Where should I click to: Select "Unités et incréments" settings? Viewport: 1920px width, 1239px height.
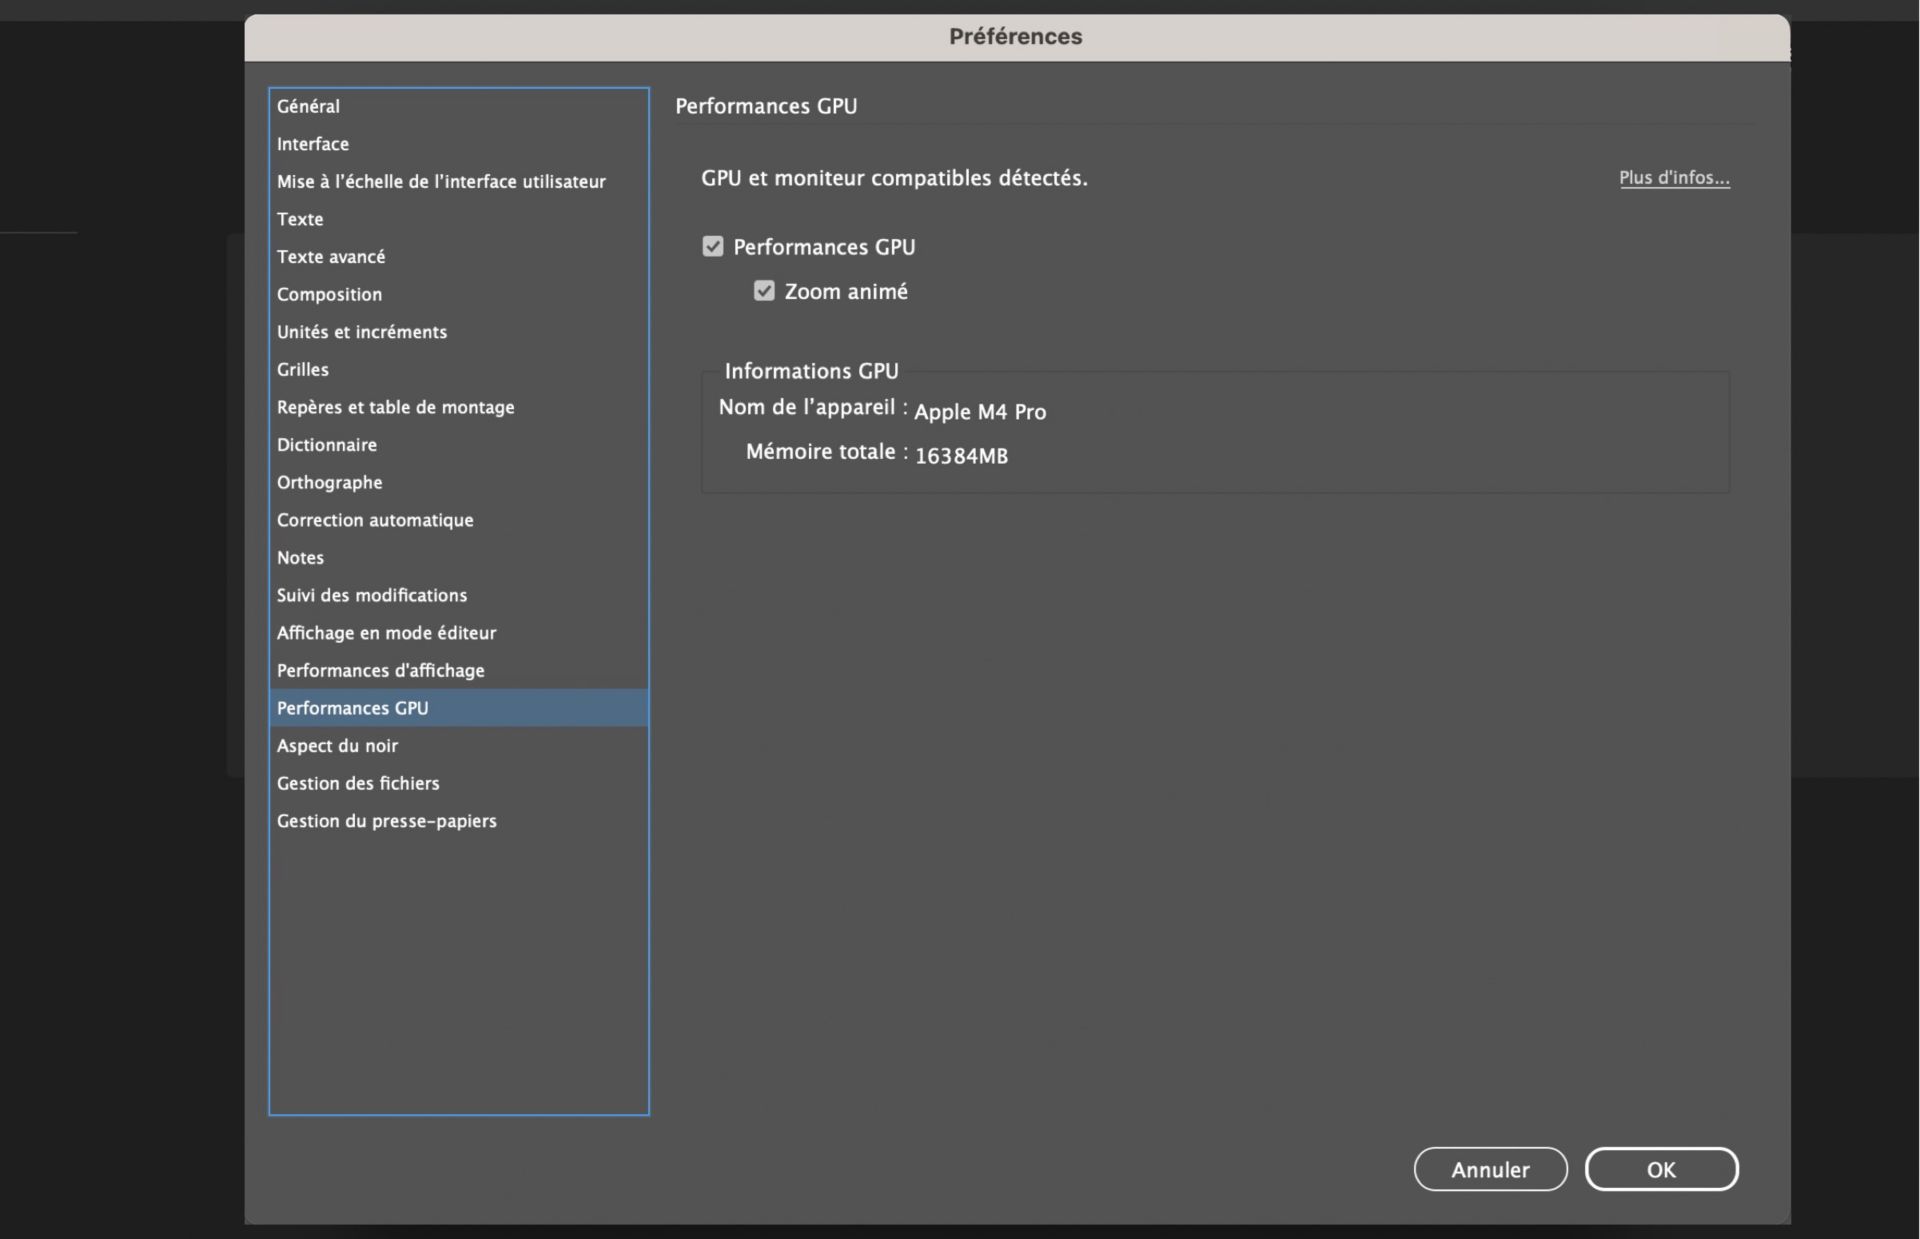(362, 331)
